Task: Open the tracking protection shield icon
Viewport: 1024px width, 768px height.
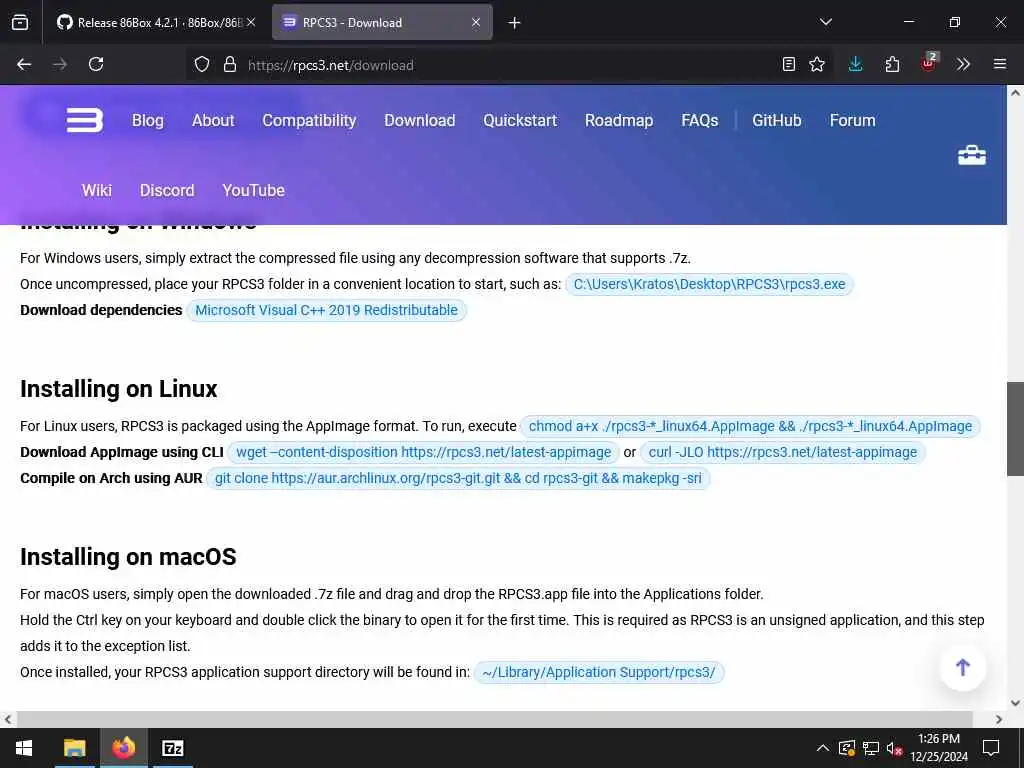Action: tap(202, 65)
